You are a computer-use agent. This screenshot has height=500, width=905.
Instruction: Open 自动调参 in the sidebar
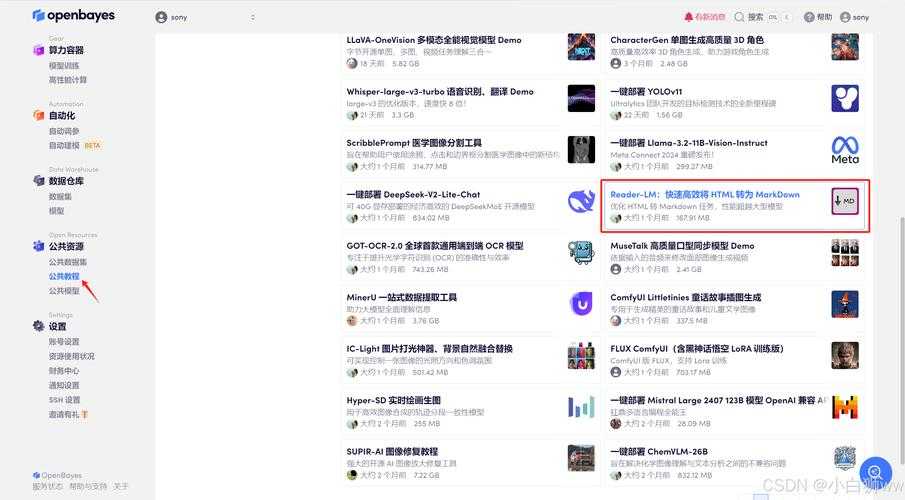click(x=63, y=131)
